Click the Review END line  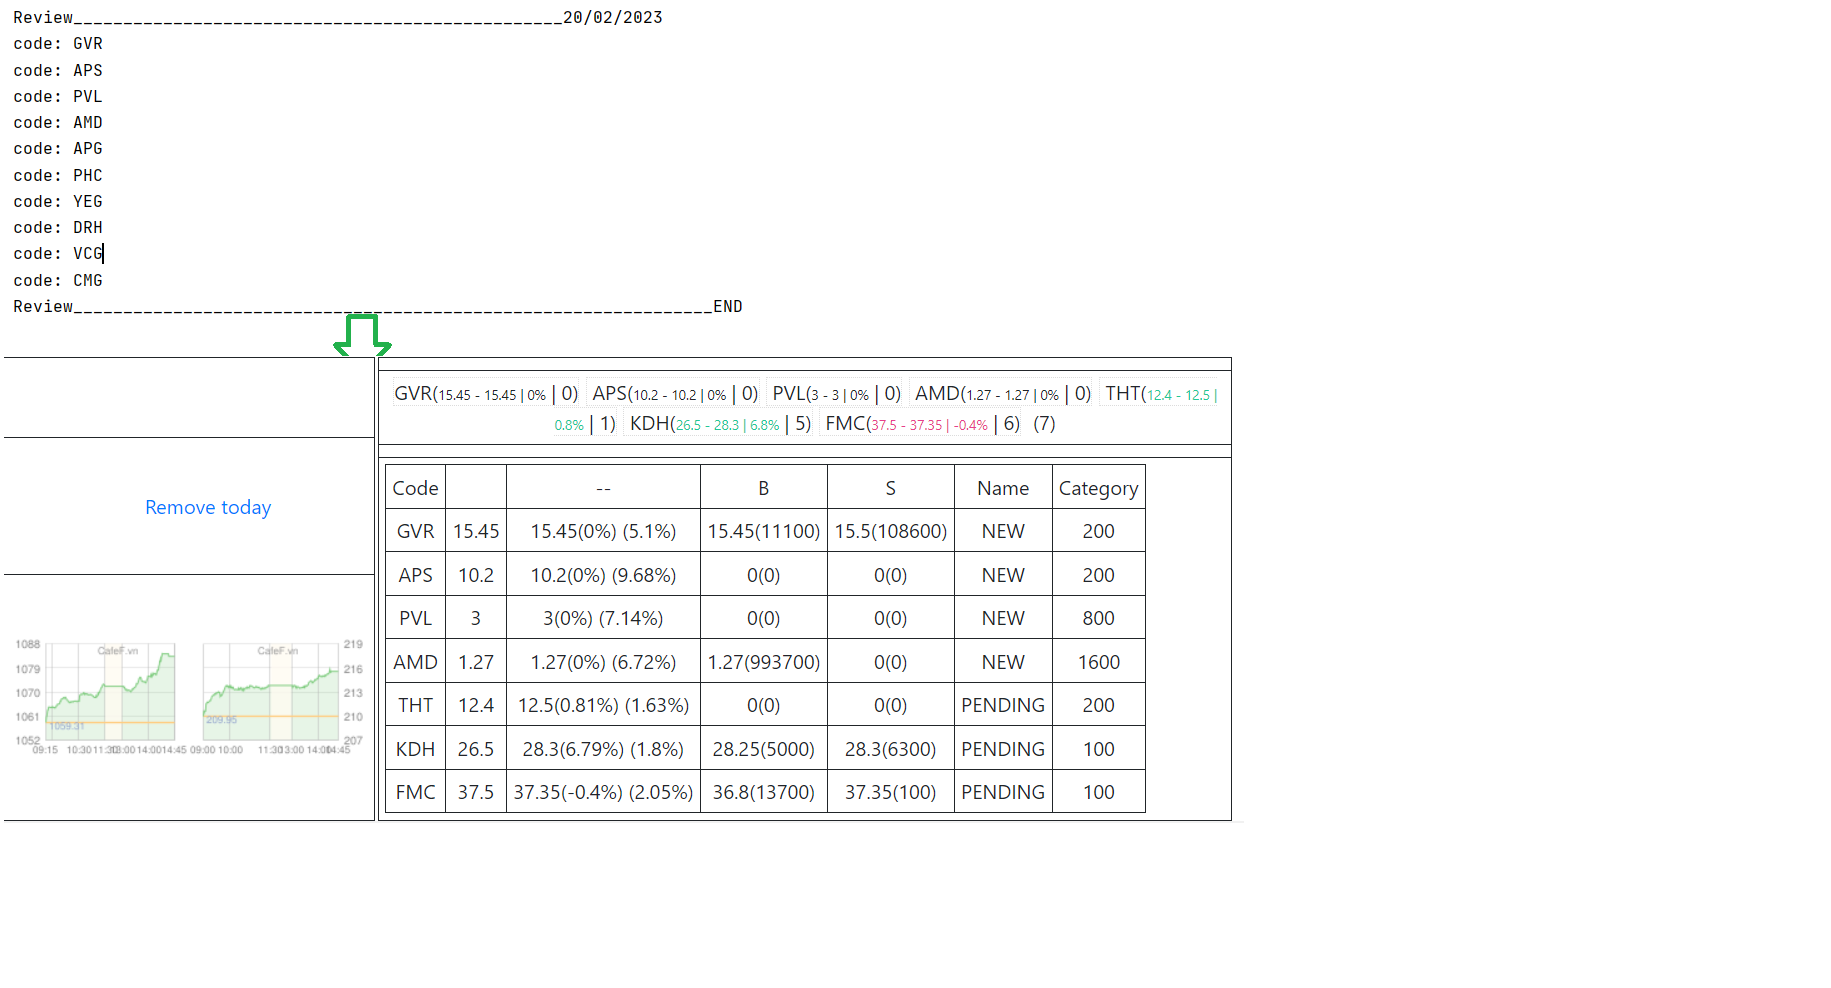pyautogui.click(x=378, y=307)
